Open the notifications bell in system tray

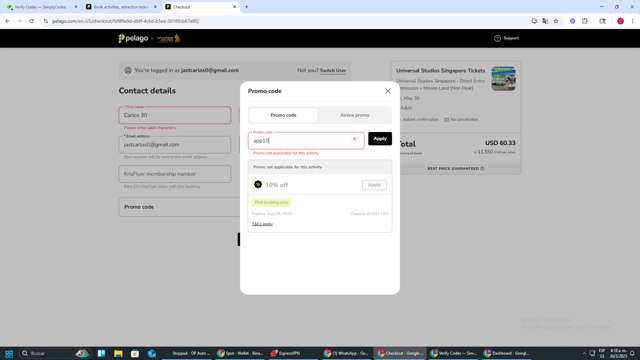pos(632,353)
